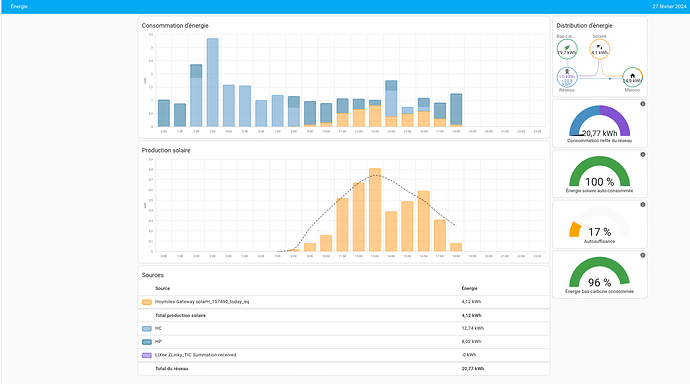Click the 17 % Autosuffisance gauge
690x384 pixels.
tap(599, 224)
